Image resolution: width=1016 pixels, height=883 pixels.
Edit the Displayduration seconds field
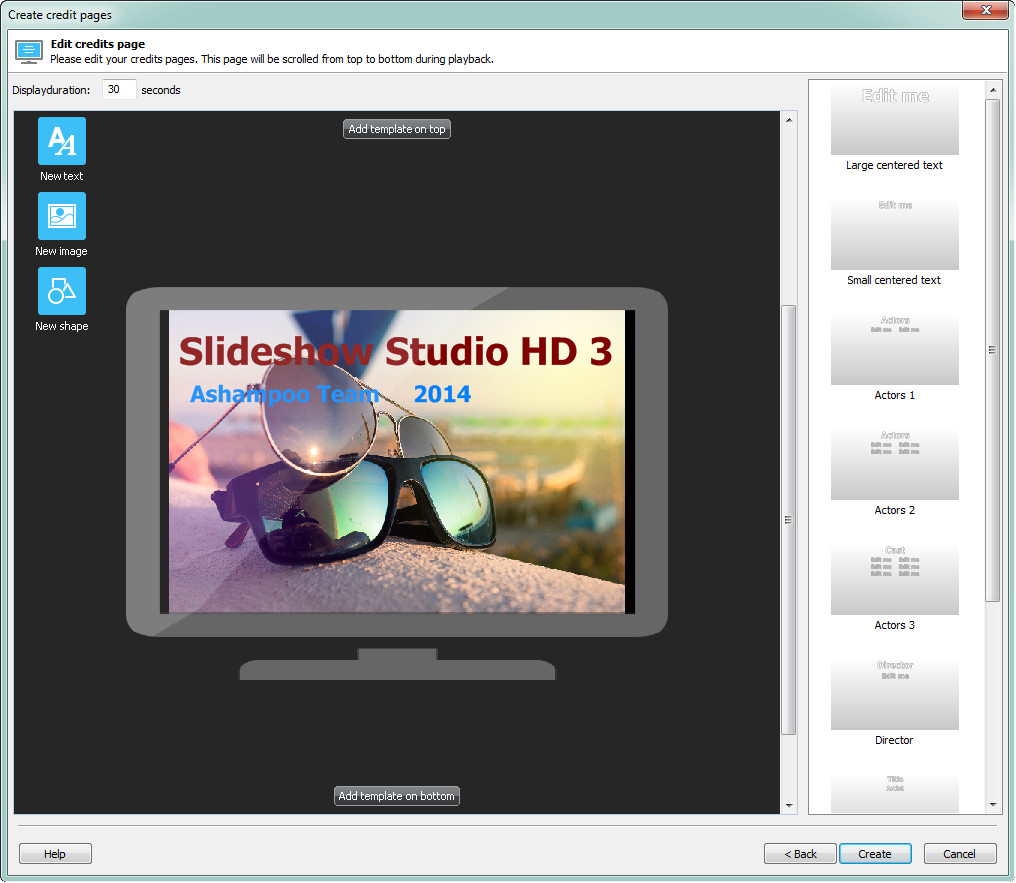pyautogui.click(x=118, y=89)
